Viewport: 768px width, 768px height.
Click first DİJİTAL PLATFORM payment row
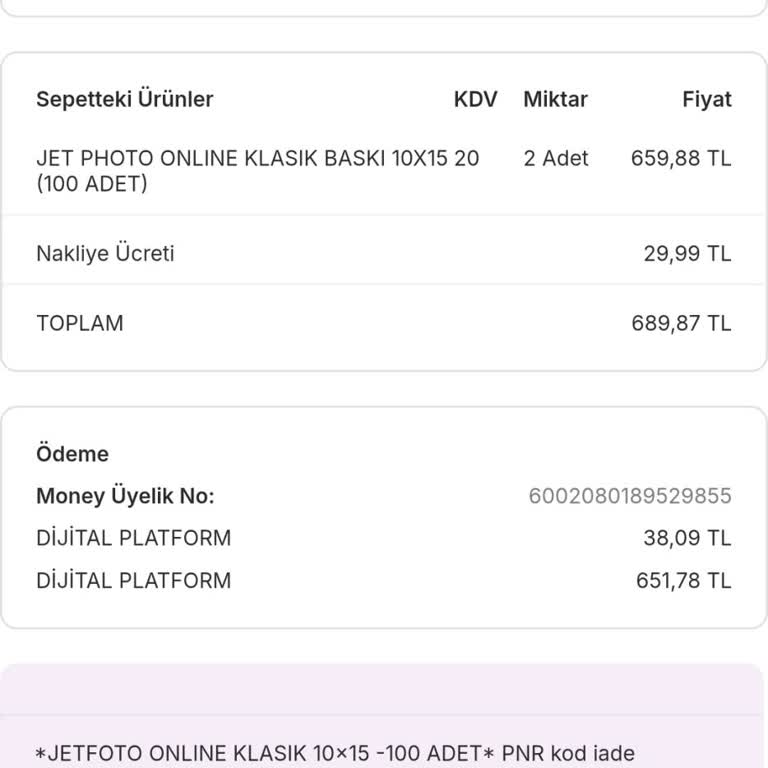click(133, 538)
